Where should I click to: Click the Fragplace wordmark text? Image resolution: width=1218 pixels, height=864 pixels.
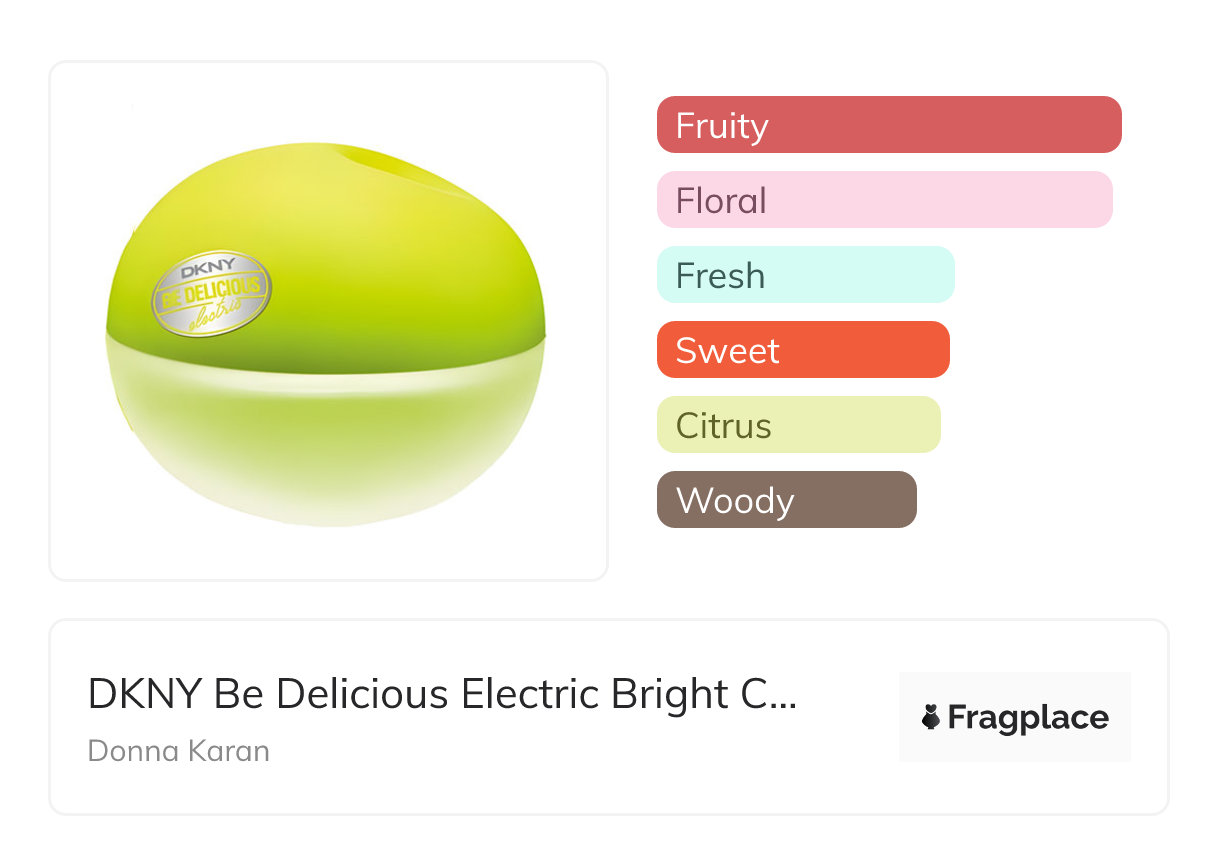pos(1028,717)
